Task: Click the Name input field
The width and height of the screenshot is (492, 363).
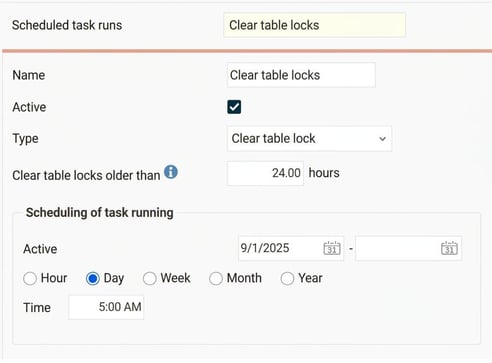Action: click(301, 75)
